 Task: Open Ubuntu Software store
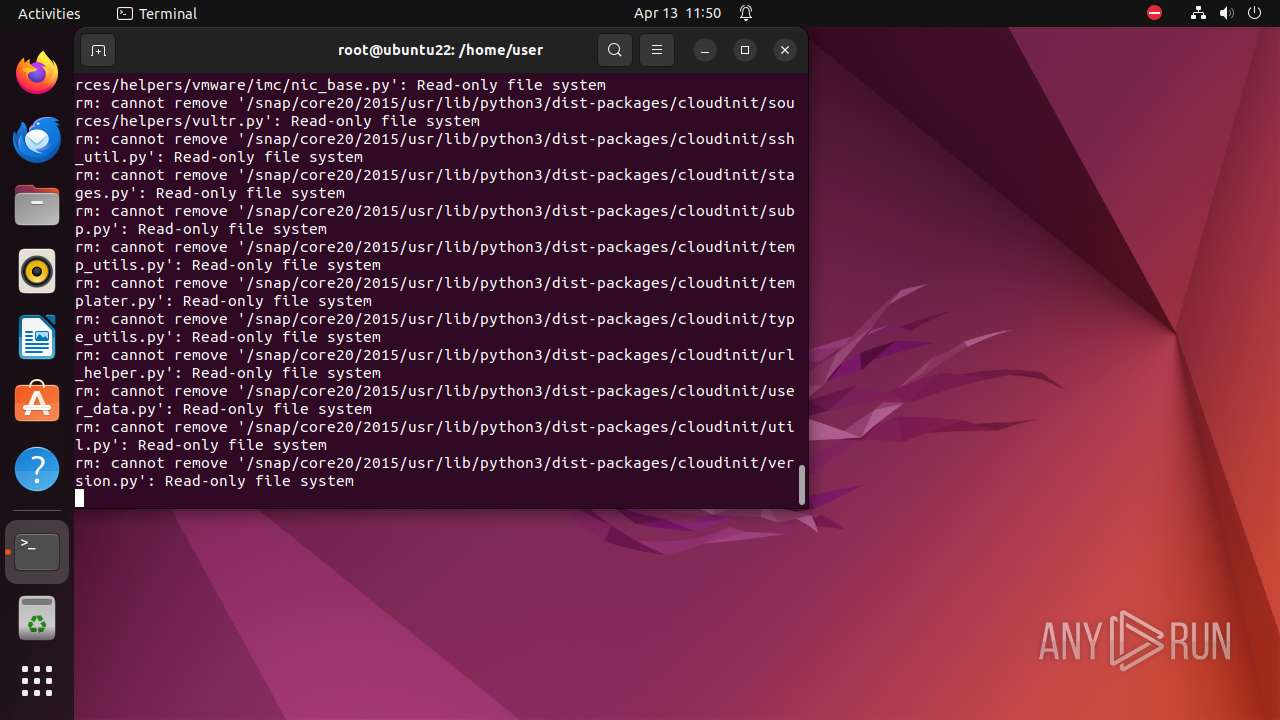click(x=37, y=403)
